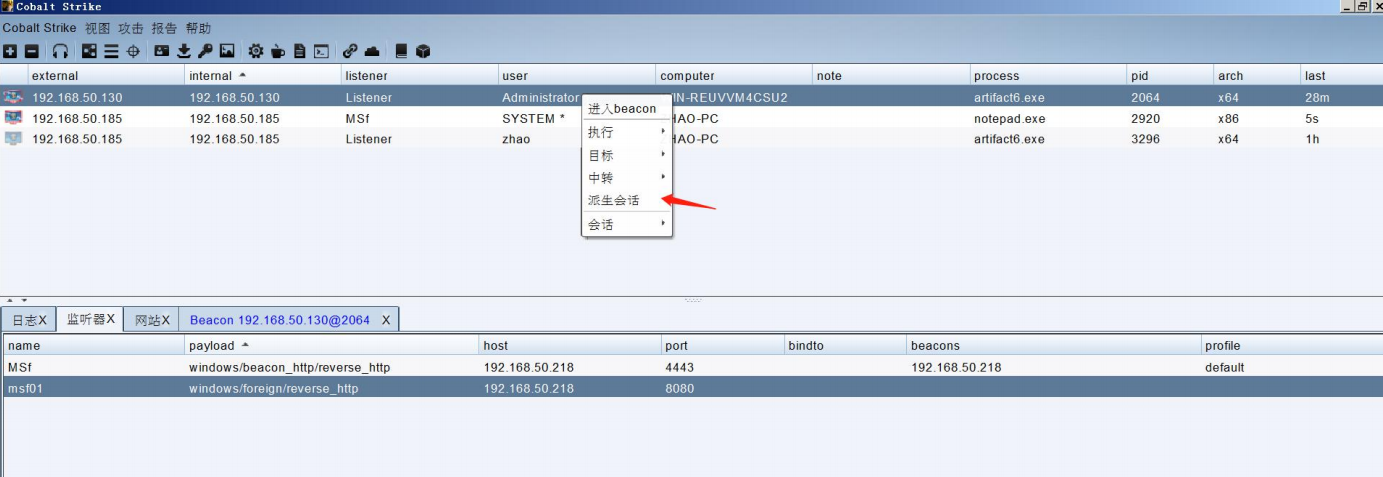Screen dimensions: 1383x477
Task: Switch to session table view icon
Action: 111,51
